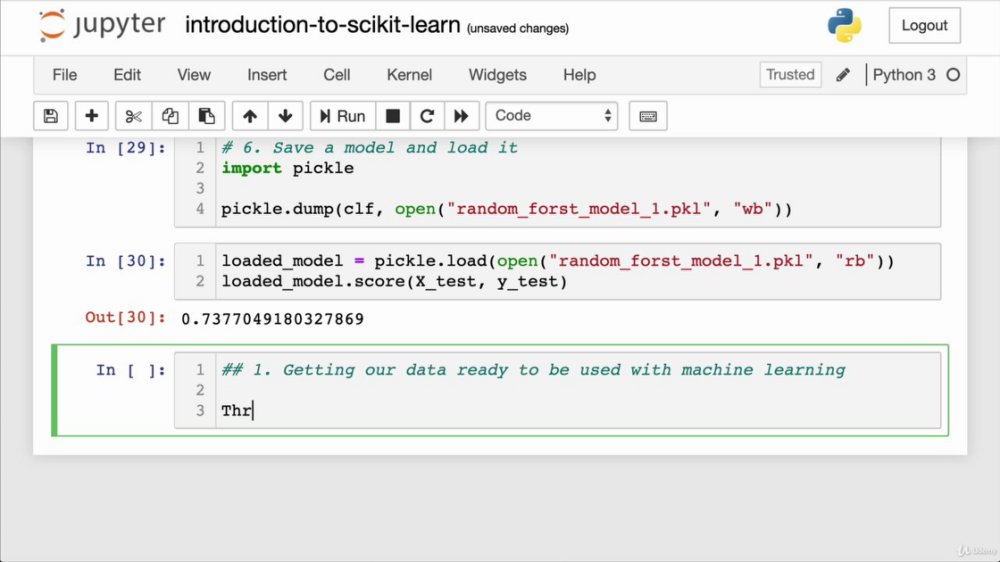Interrupt the kernel with stop icon

click(x=393, y=116)
